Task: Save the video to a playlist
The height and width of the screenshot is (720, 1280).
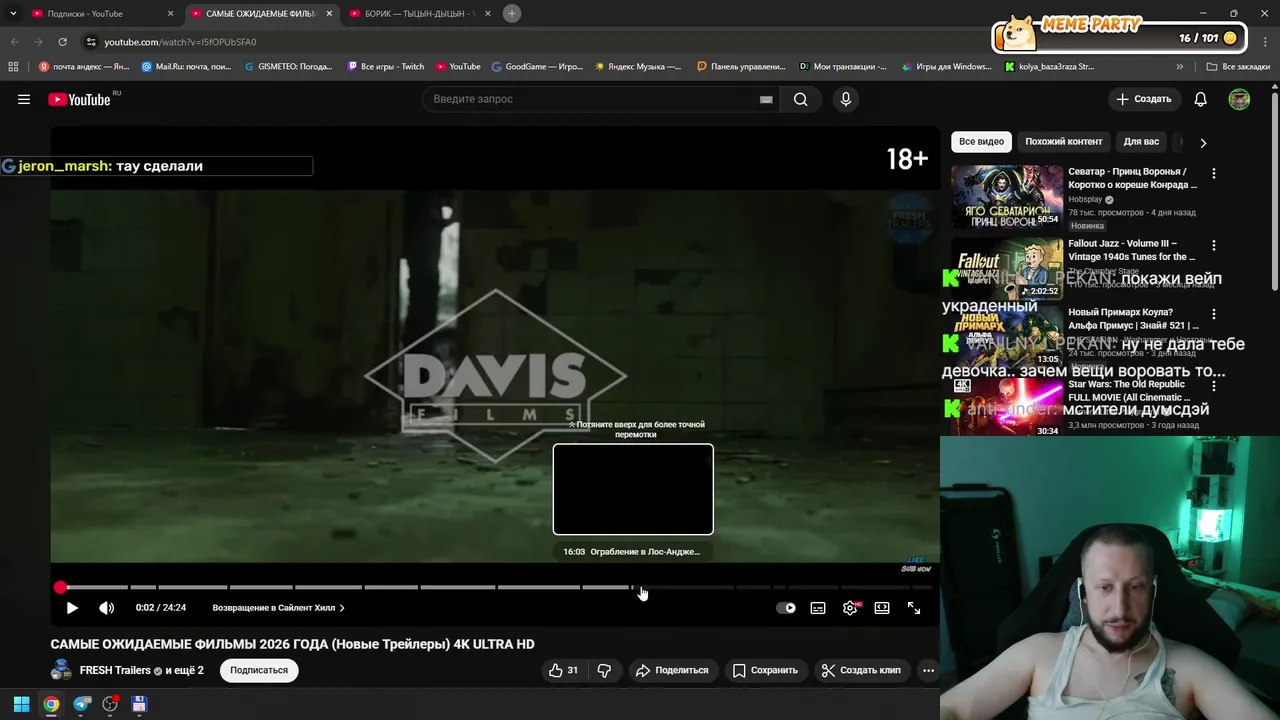Action: click(x=765, y=670)
